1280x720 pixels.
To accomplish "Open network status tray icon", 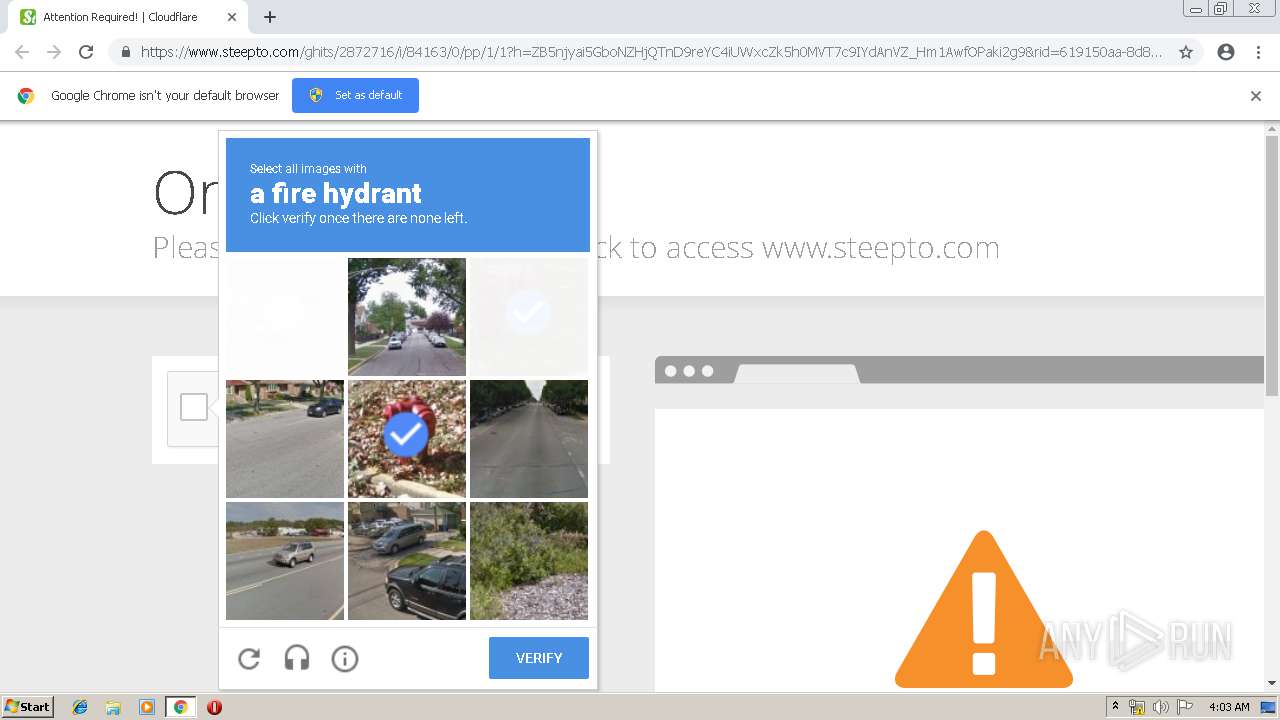I will click(1137, 707).
